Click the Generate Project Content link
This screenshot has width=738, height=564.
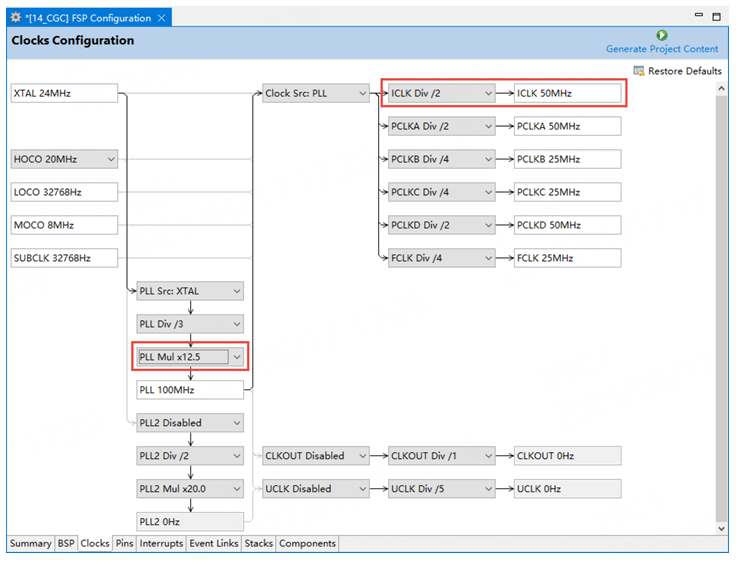[x=662, y=49]
